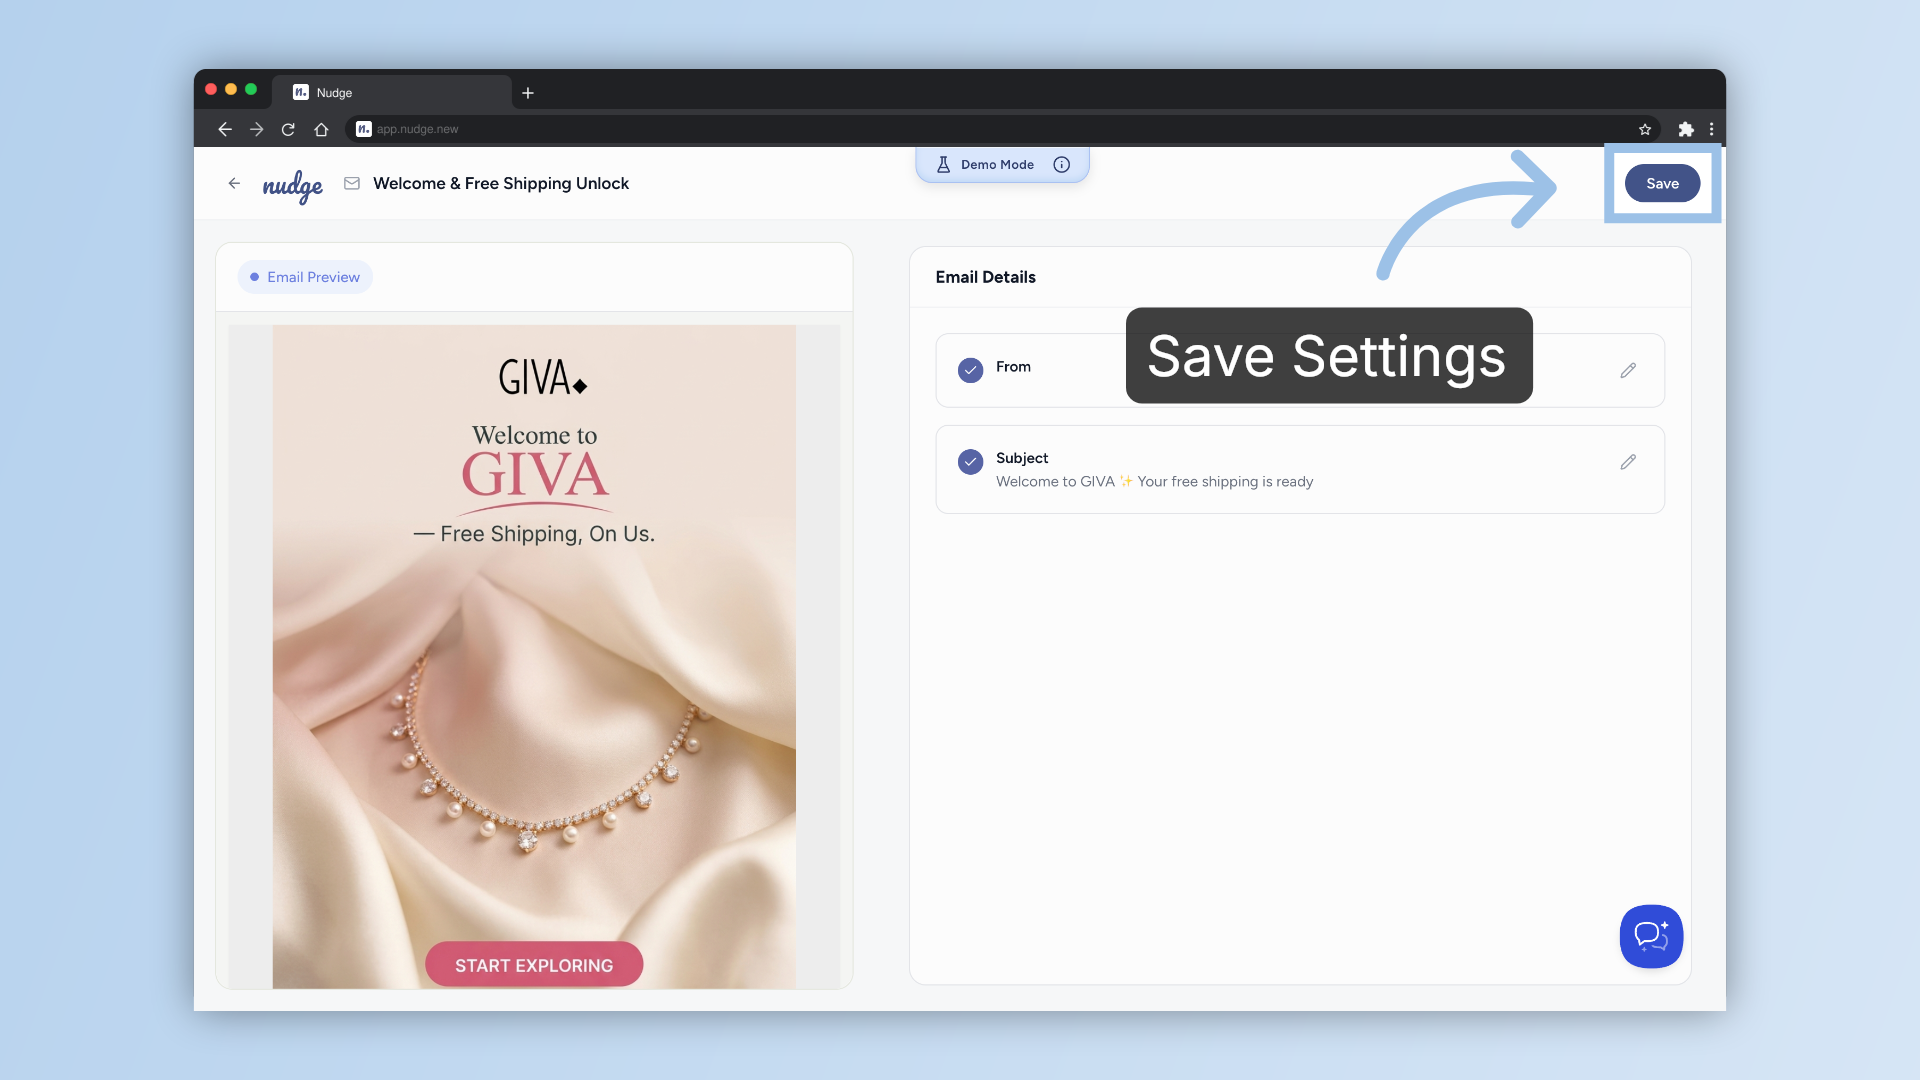1920x1080 pixels.
Task: Click the Email Details heading
Action: [x=985, y=277]
